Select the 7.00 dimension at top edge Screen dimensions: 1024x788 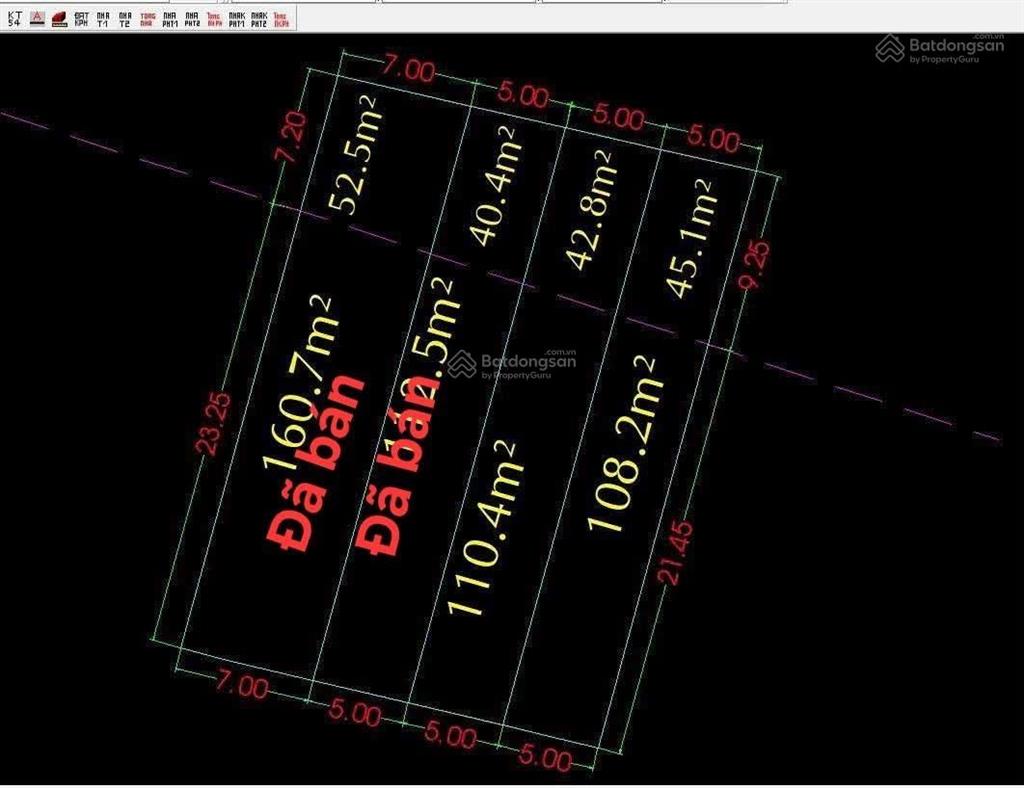409,68
